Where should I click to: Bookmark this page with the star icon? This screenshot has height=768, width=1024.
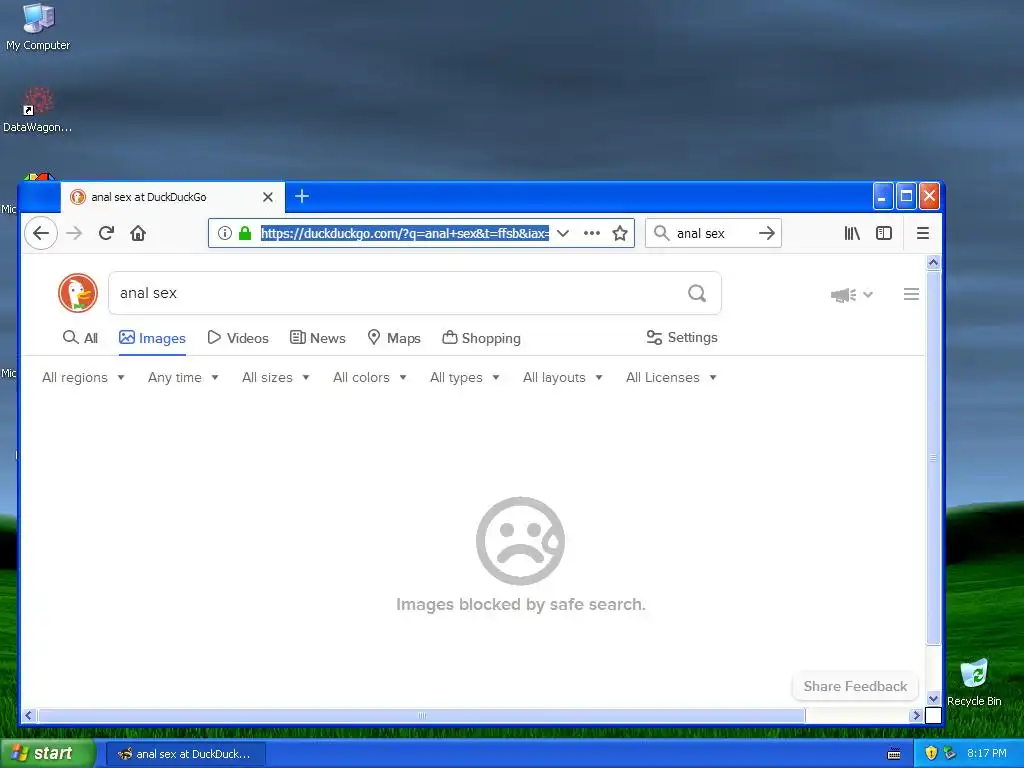(x=620, y=233)
